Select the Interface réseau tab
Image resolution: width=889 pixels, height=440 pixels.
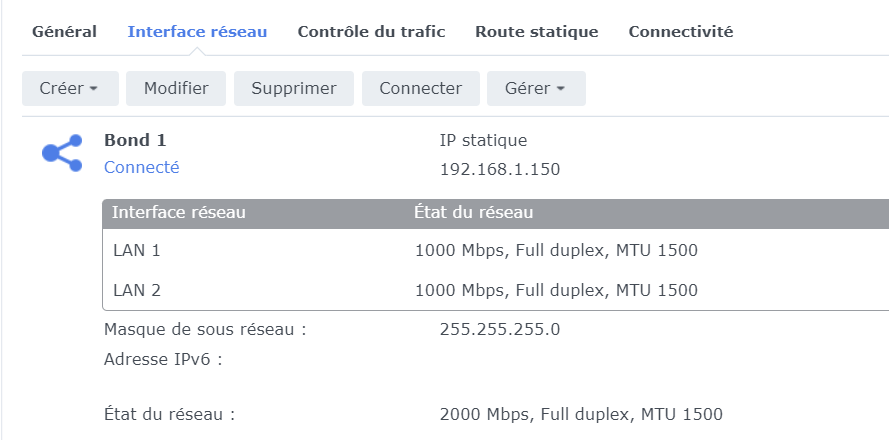pyautogui.click(x=197, y=32)
